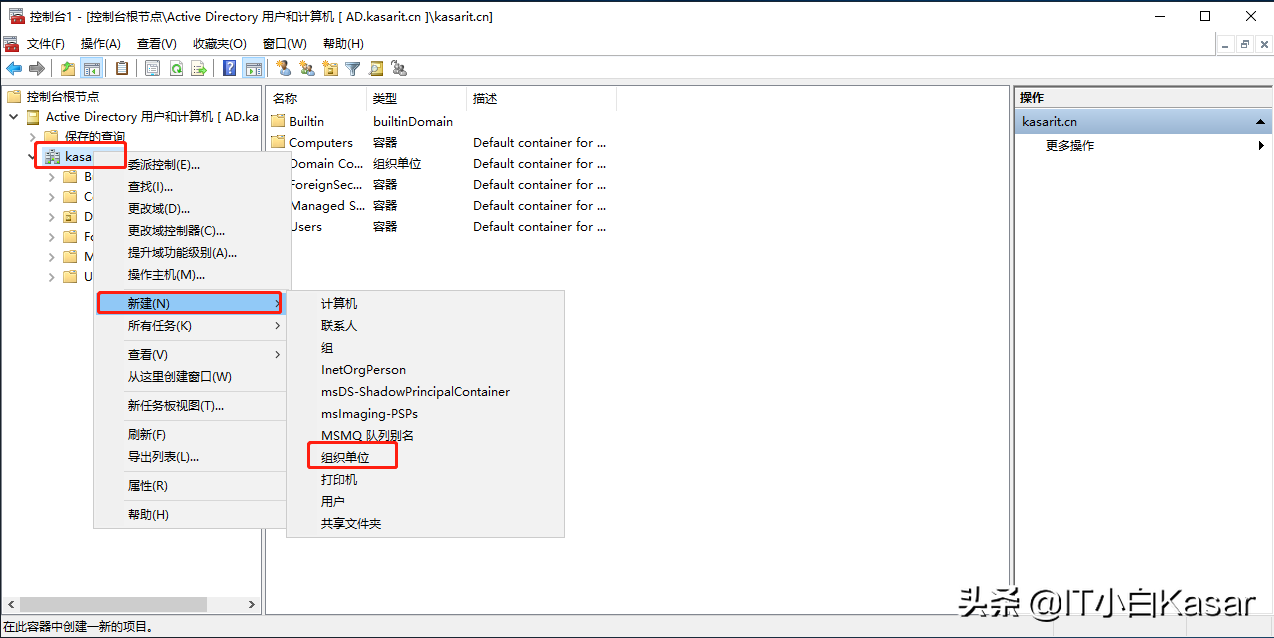Image resolution: width=1274 pixels, height=638 pixels.
Task: Toggle the show/hide console tree icon
Action: coord(92,68)
